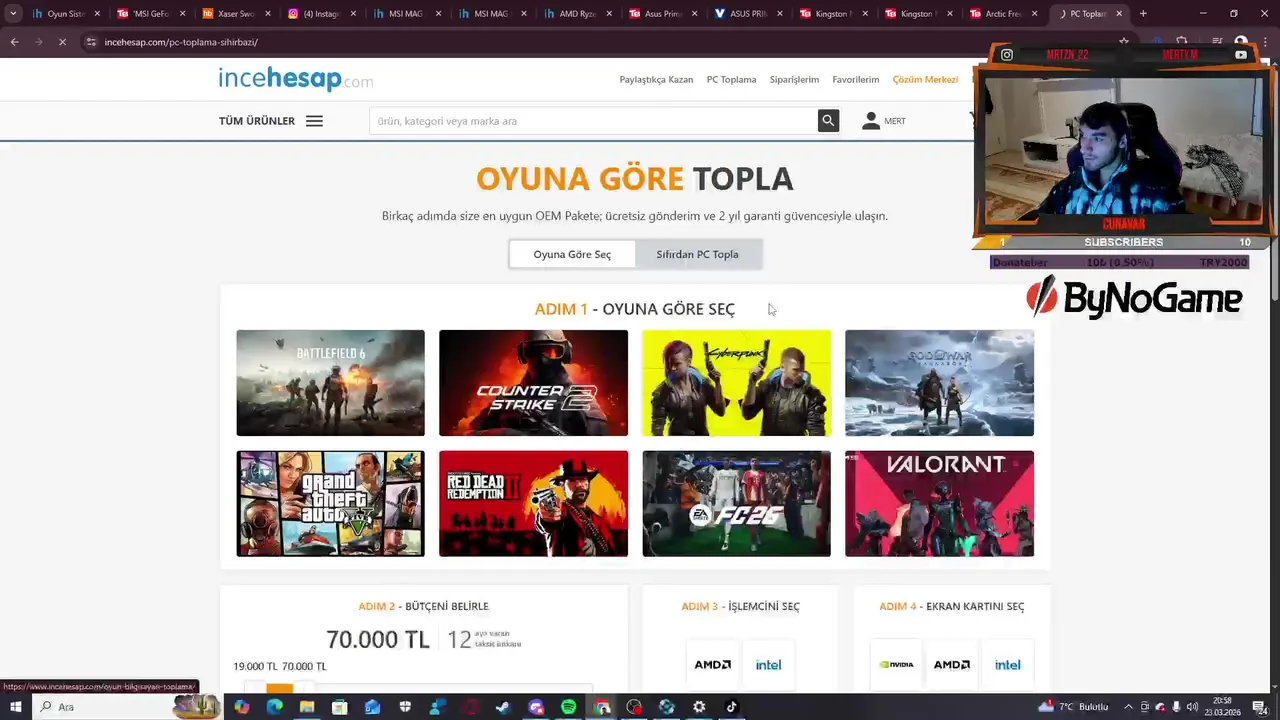1280x720 pixels.
Task: Click the product search input field
Action: click(x=593, y=121)
